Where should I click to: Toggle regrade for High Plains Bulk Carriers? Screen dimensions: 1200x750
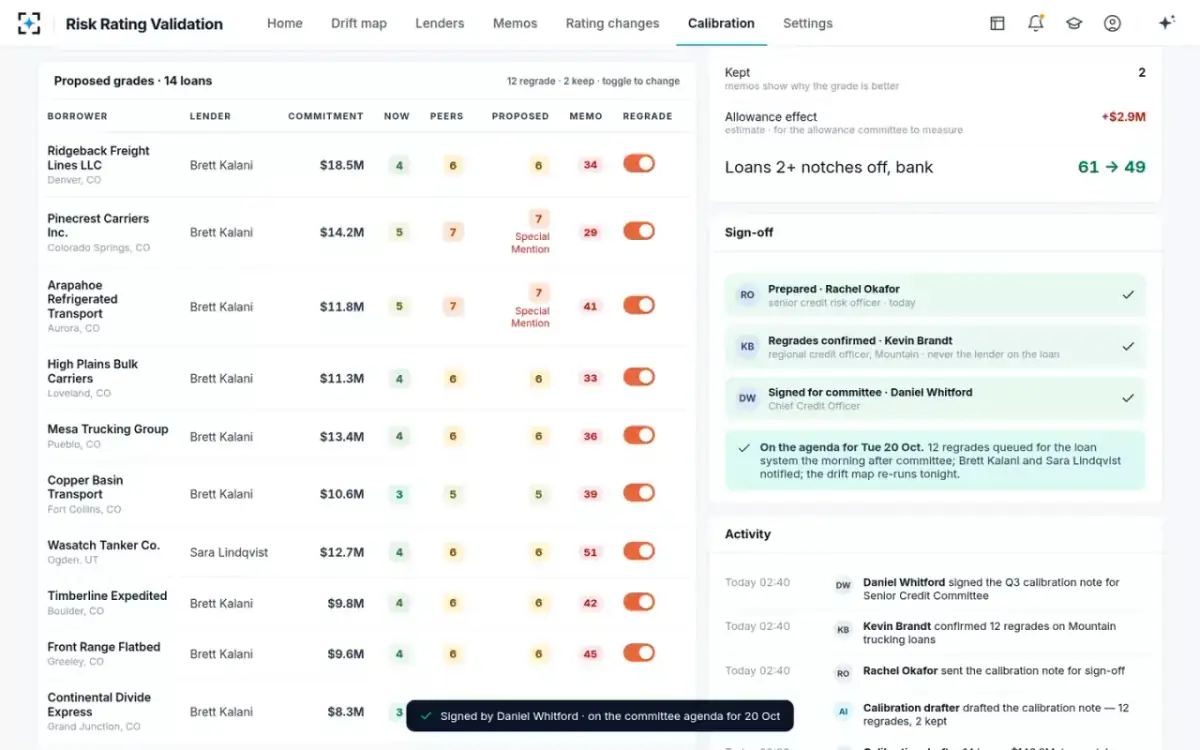[x=639, y=376]
